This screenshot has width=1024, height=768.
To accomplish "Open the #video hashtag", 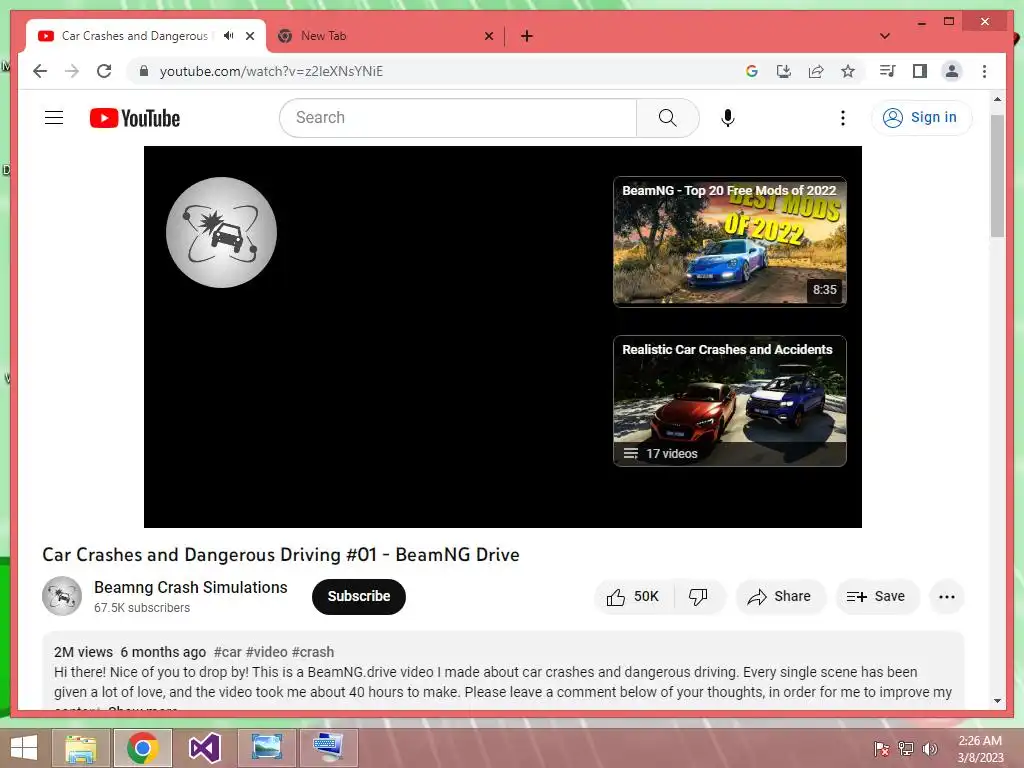I will click(266, 652).
